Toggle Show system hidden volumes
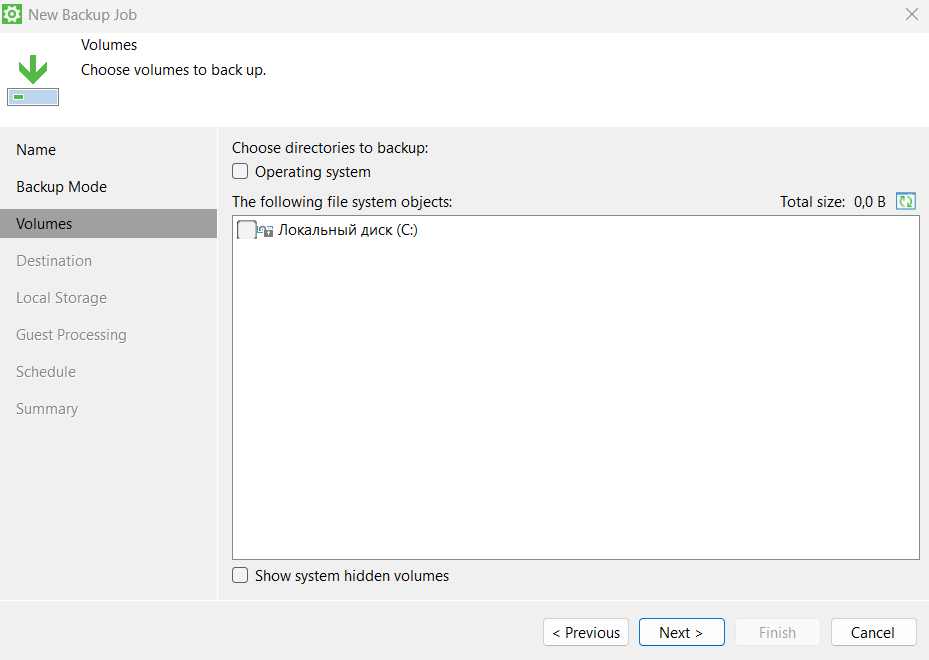The height and width of the screenshot is (660, 929). [240, 576]
